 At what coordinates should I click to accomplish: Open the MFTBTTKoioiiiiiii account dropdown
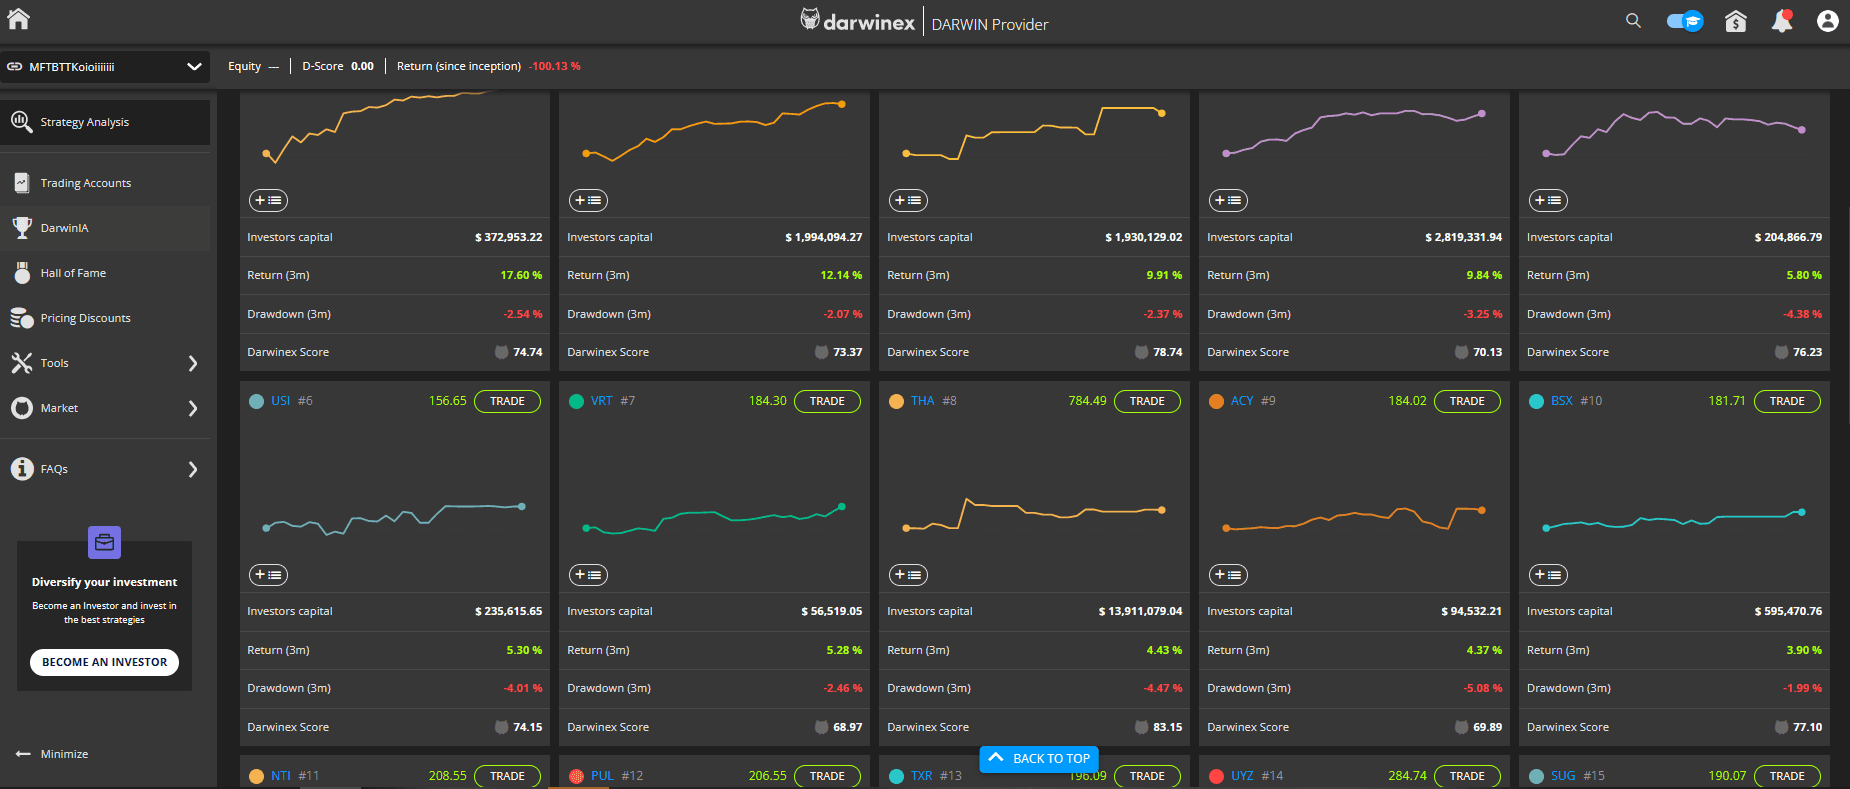(105, 67)
